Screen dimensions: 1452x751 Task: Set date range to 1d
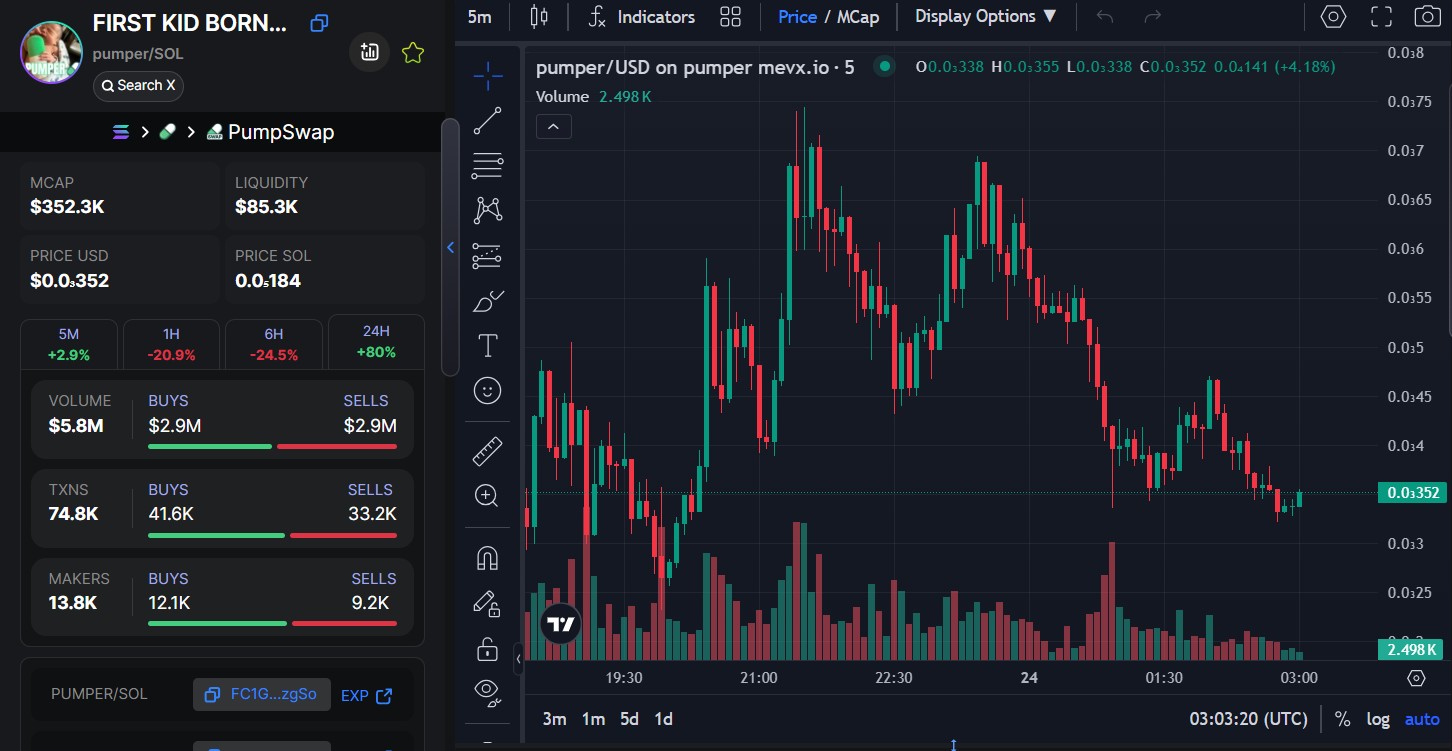click(663, 719)
